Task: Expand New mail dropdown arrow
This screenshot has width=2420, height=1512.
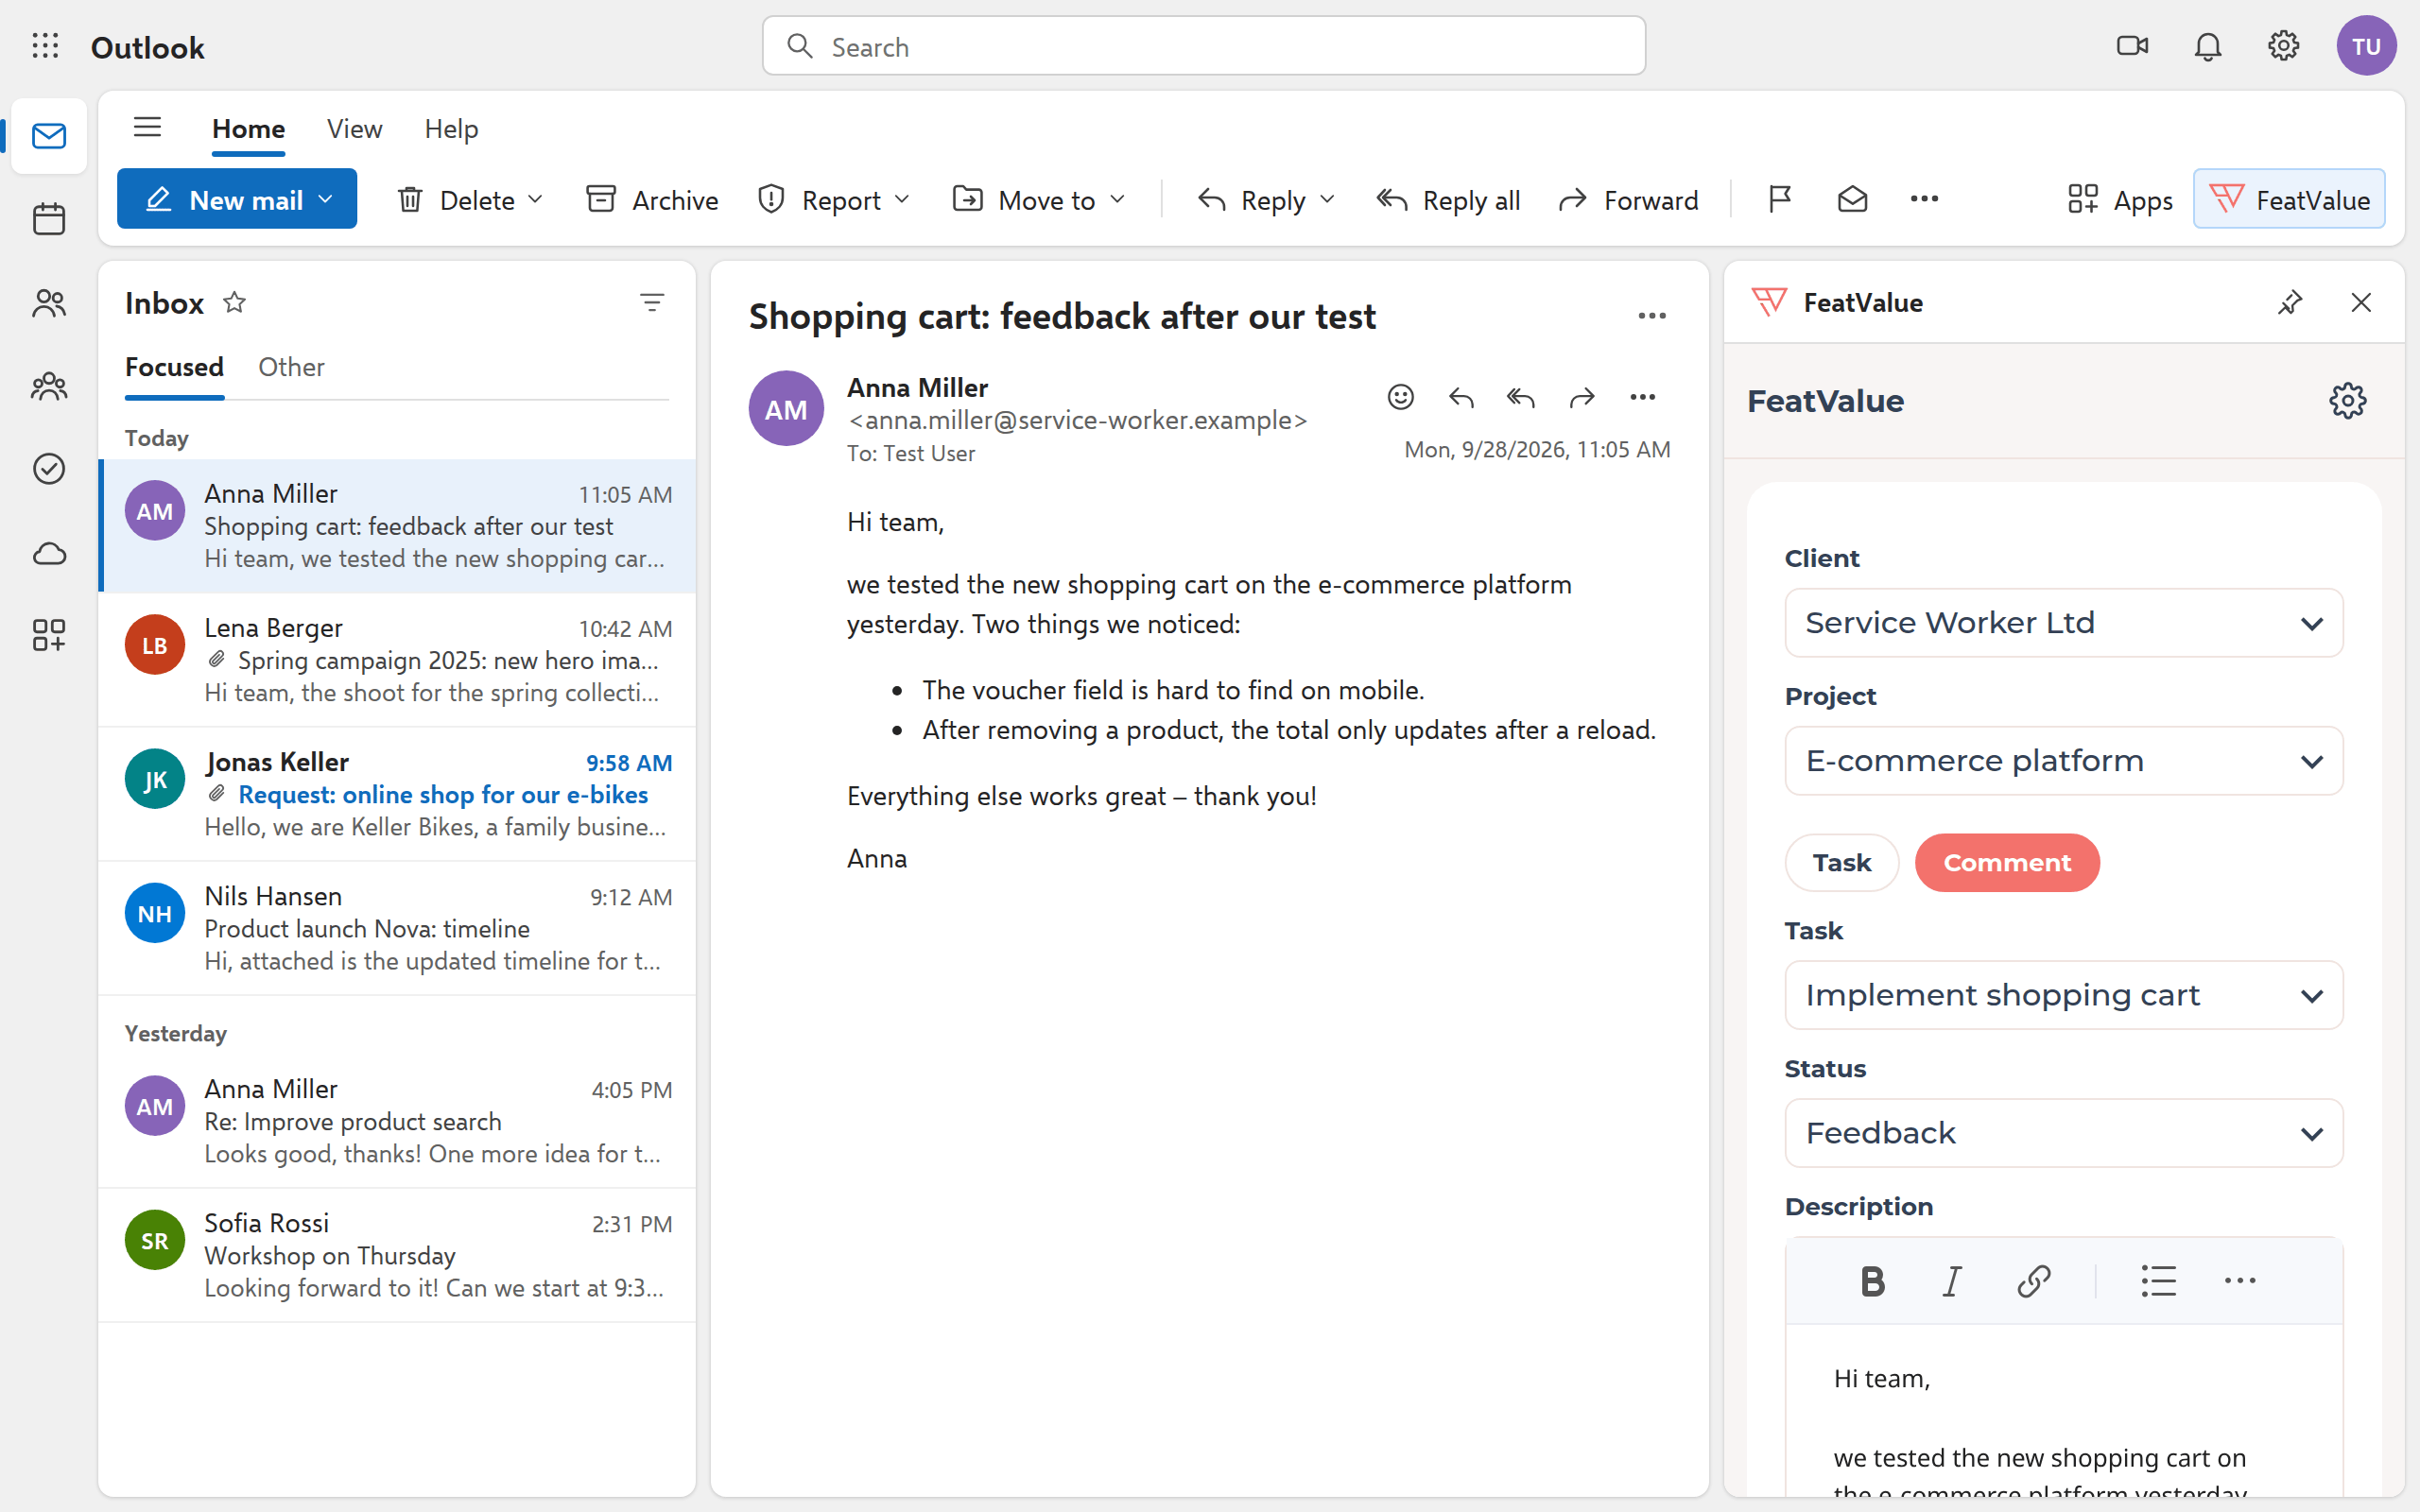Action: pyautogui.click(x=326, y=200)
